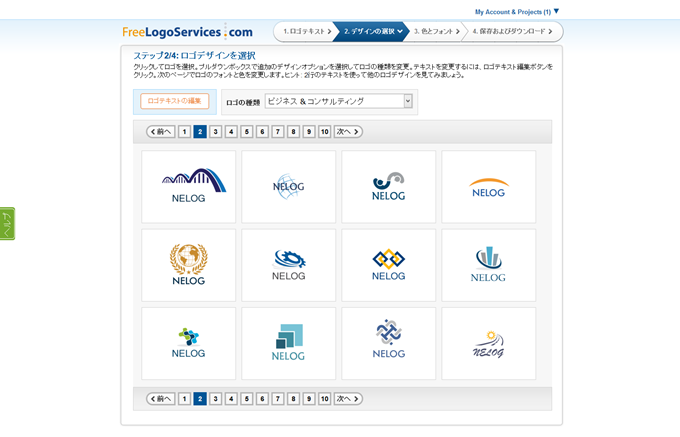The image size is (680, 437).
Task: Open page 5 in top pagination
Action: tap(247, 132)
